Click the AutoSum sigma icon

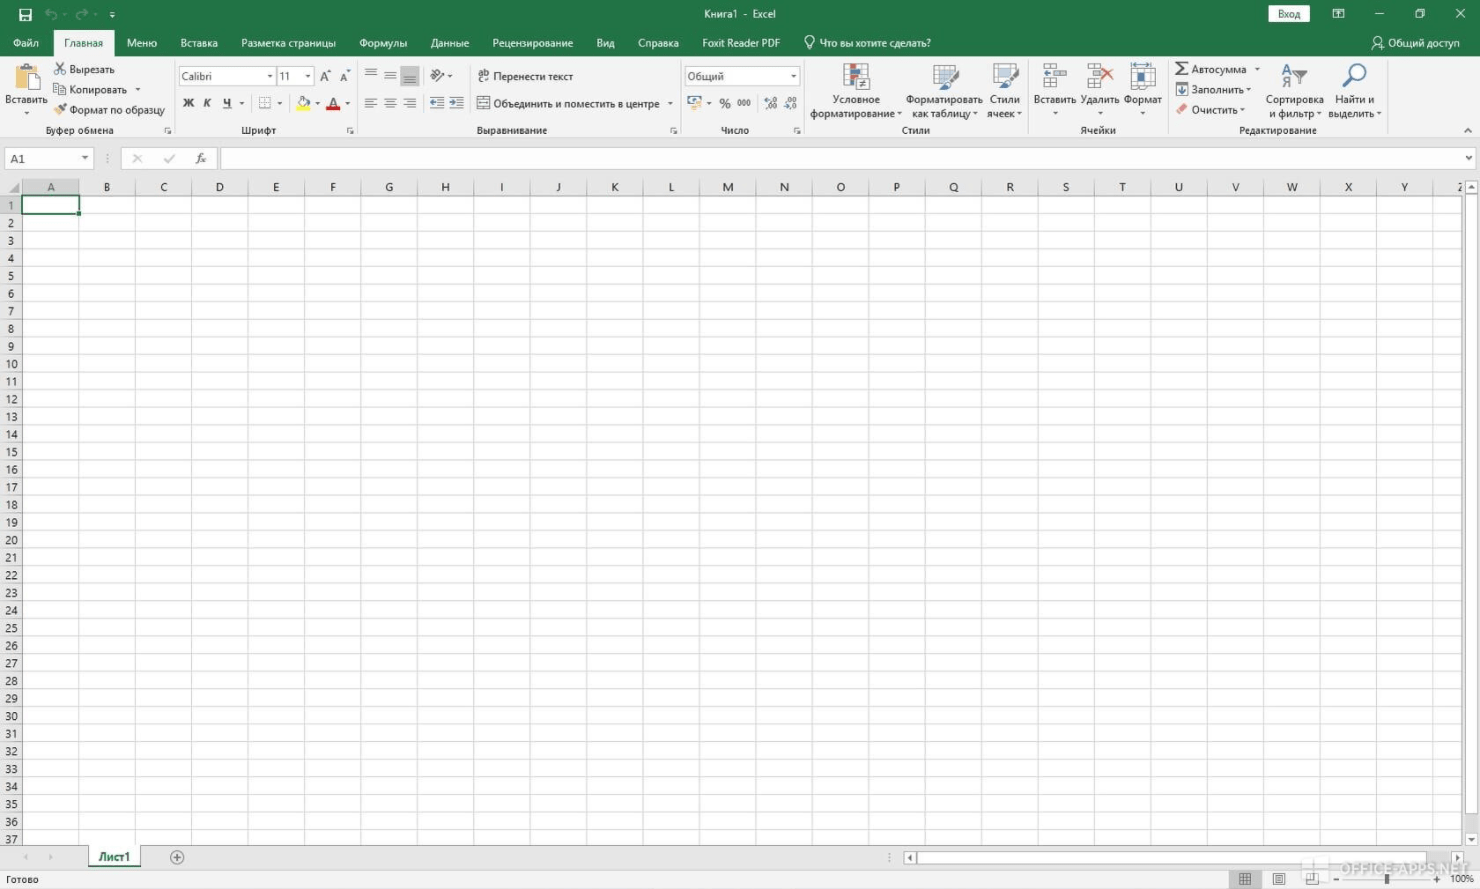click(1182, 69)
